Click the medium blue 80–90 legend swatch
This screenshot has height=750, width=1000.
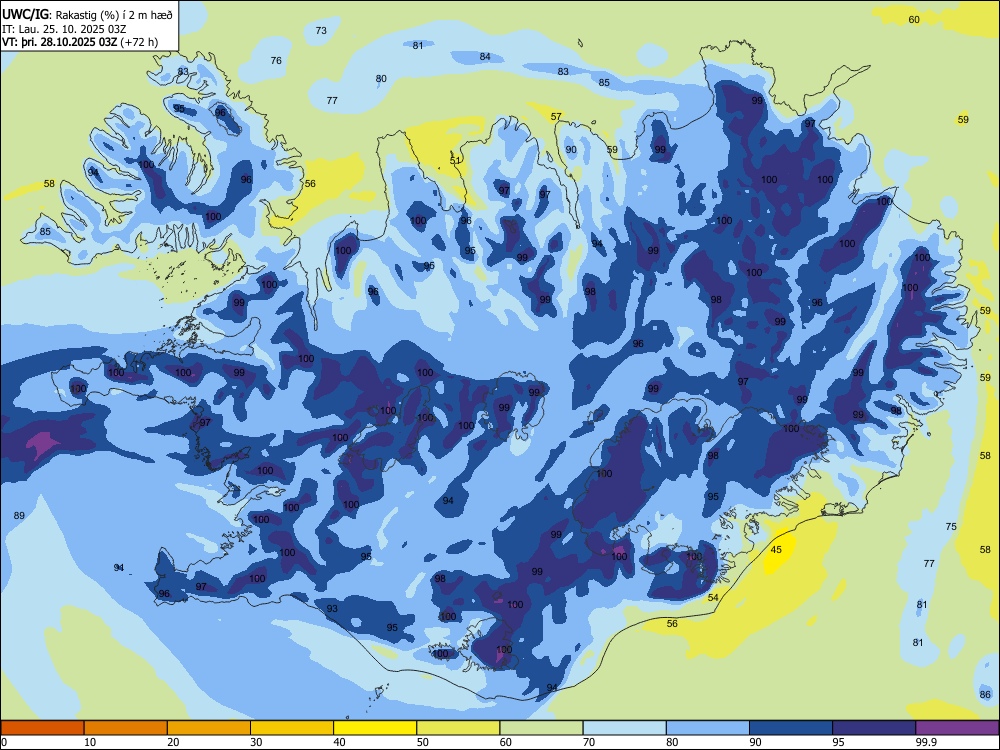click(708, 728)
